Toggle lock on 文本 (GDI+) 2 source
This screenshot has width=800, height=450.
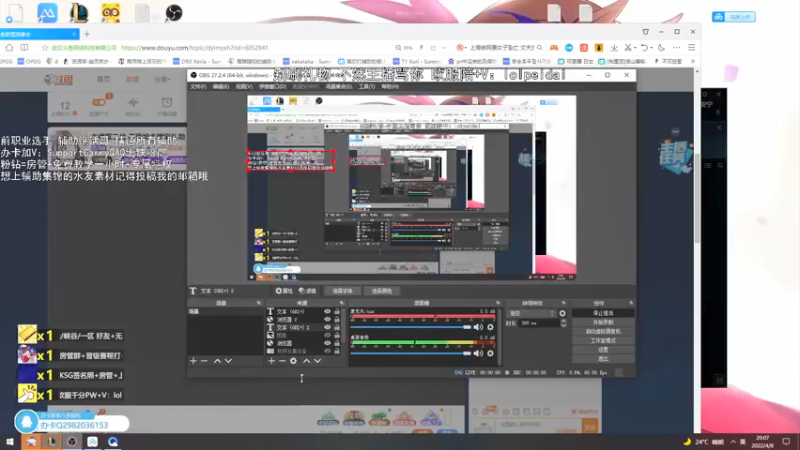click(x=337, y=328)
